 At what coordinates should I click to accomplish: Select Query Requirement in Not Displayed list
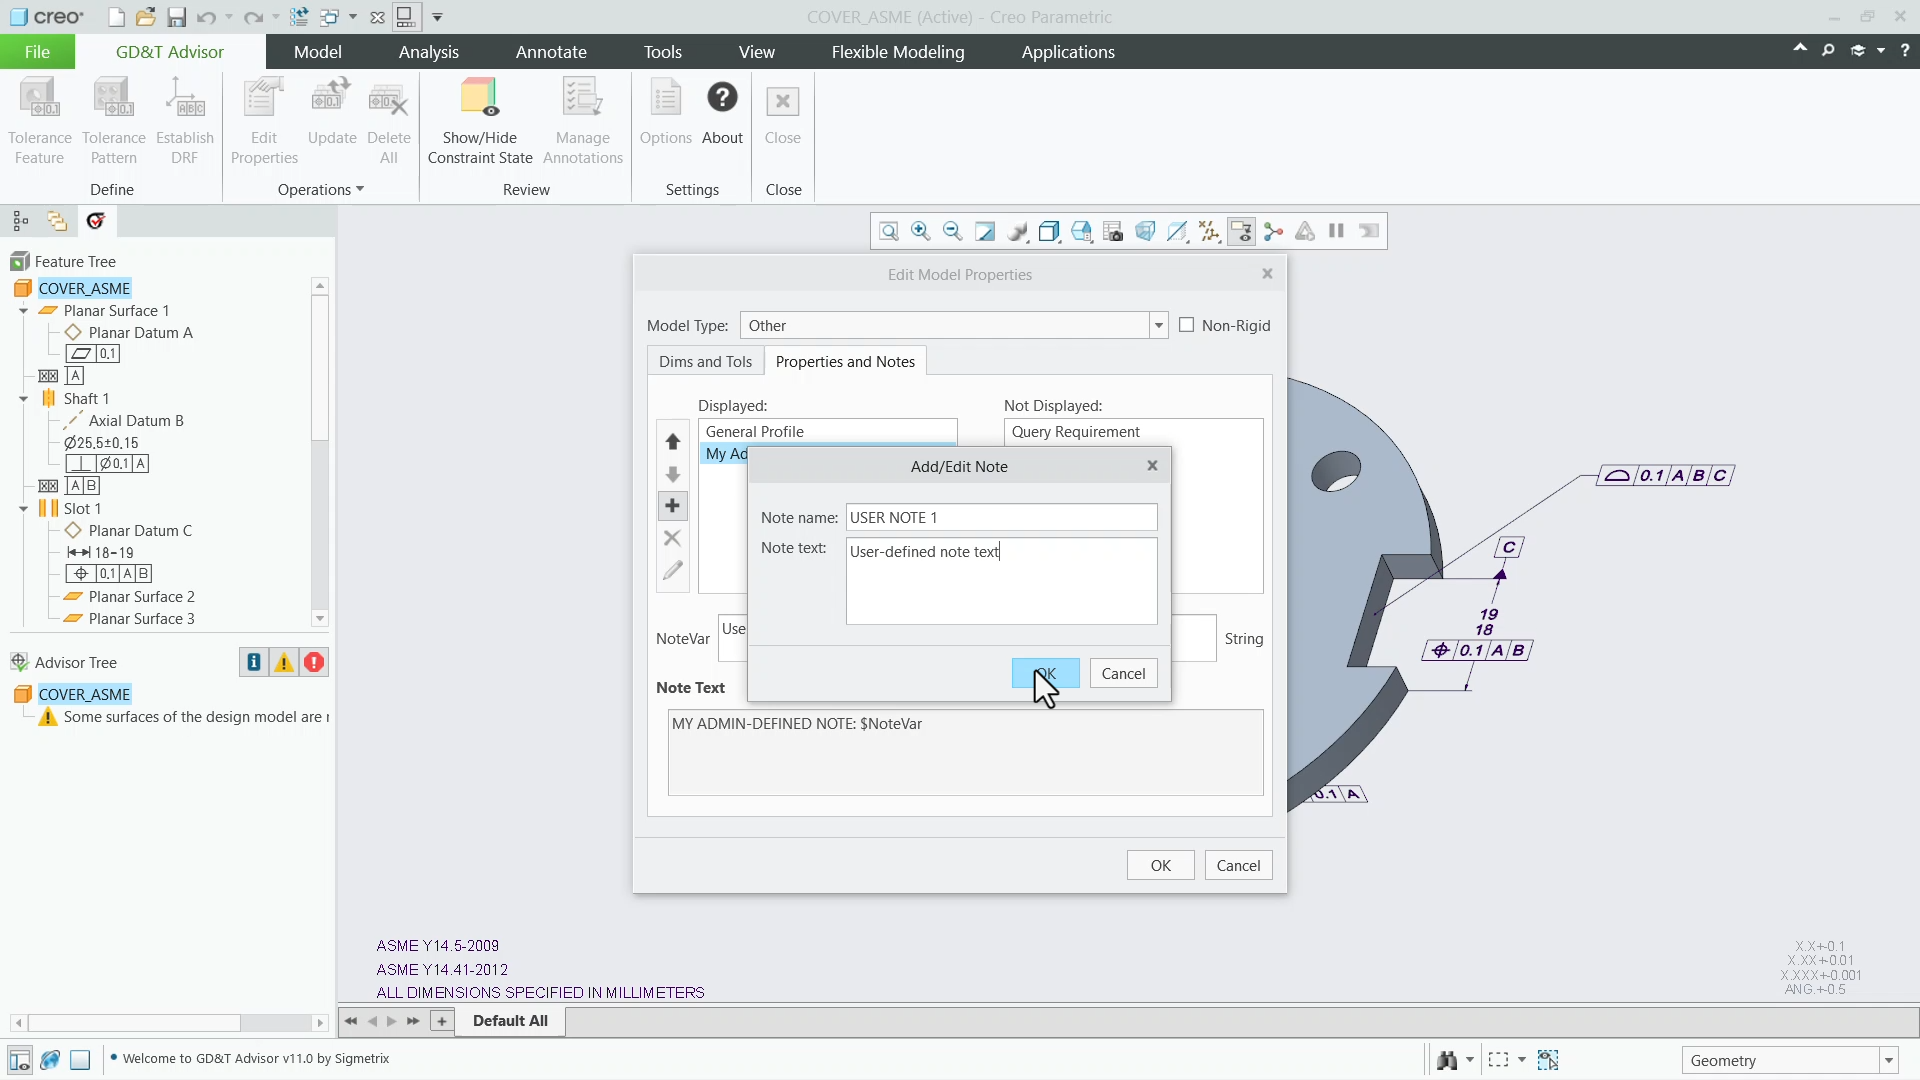tap(1133, 432)
